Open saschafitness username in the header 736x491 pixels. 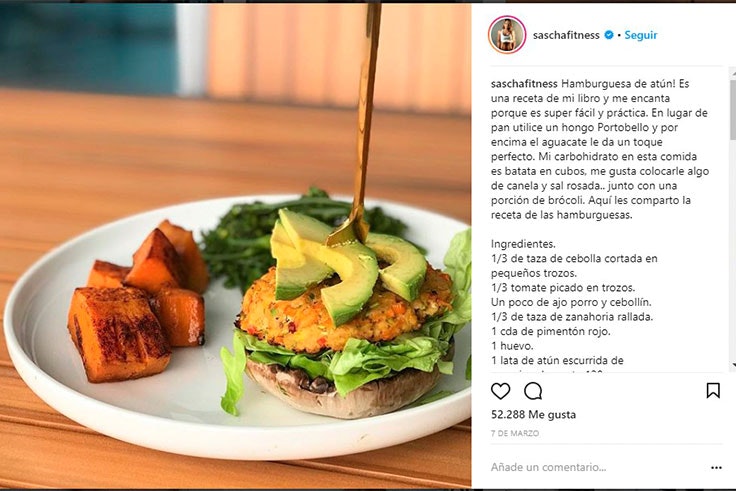click(566, 35)
